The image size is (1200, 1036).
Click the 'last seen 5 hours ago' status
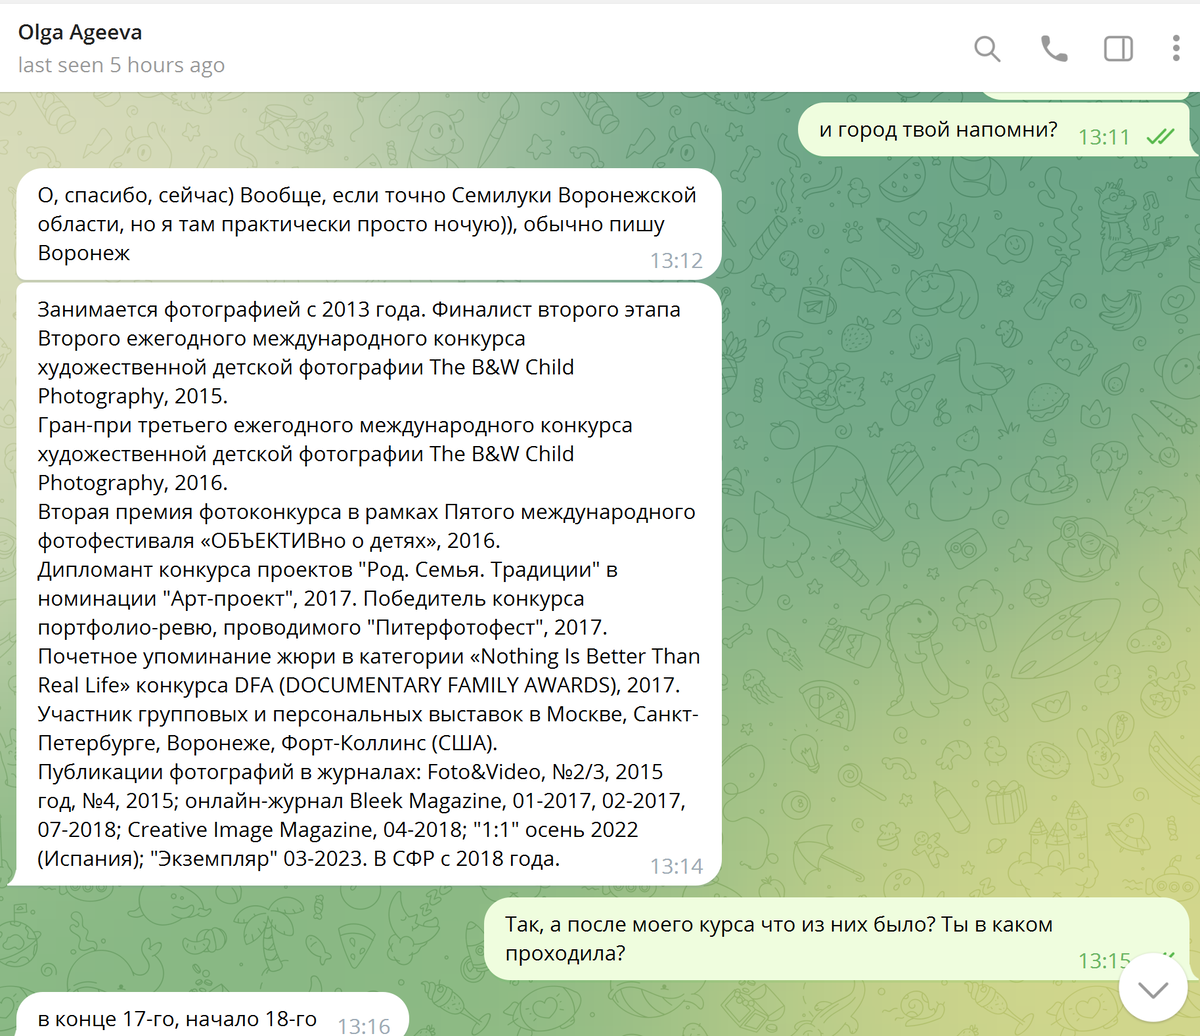(x=121, y=66)
